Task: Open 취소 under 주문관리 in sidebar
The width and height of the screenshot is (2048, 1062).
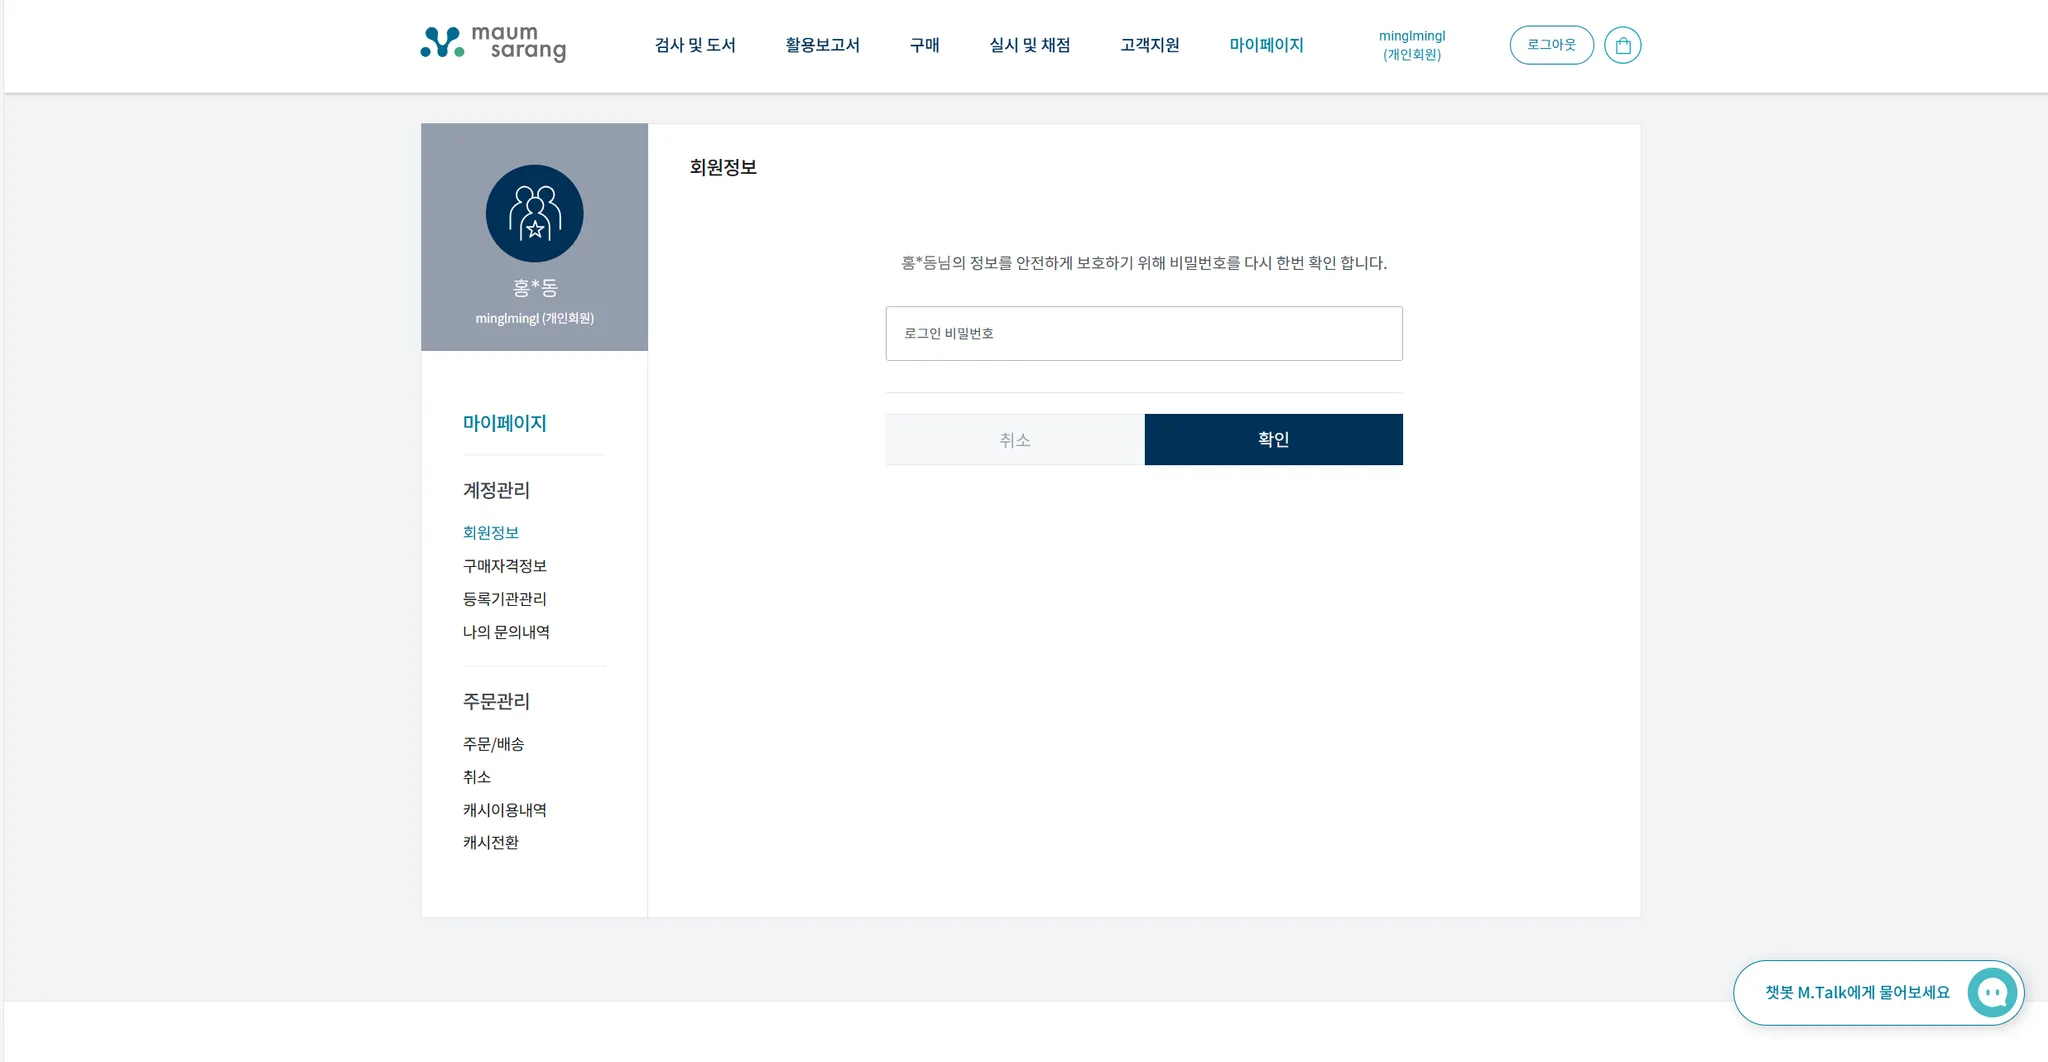Action: (477, 777)
